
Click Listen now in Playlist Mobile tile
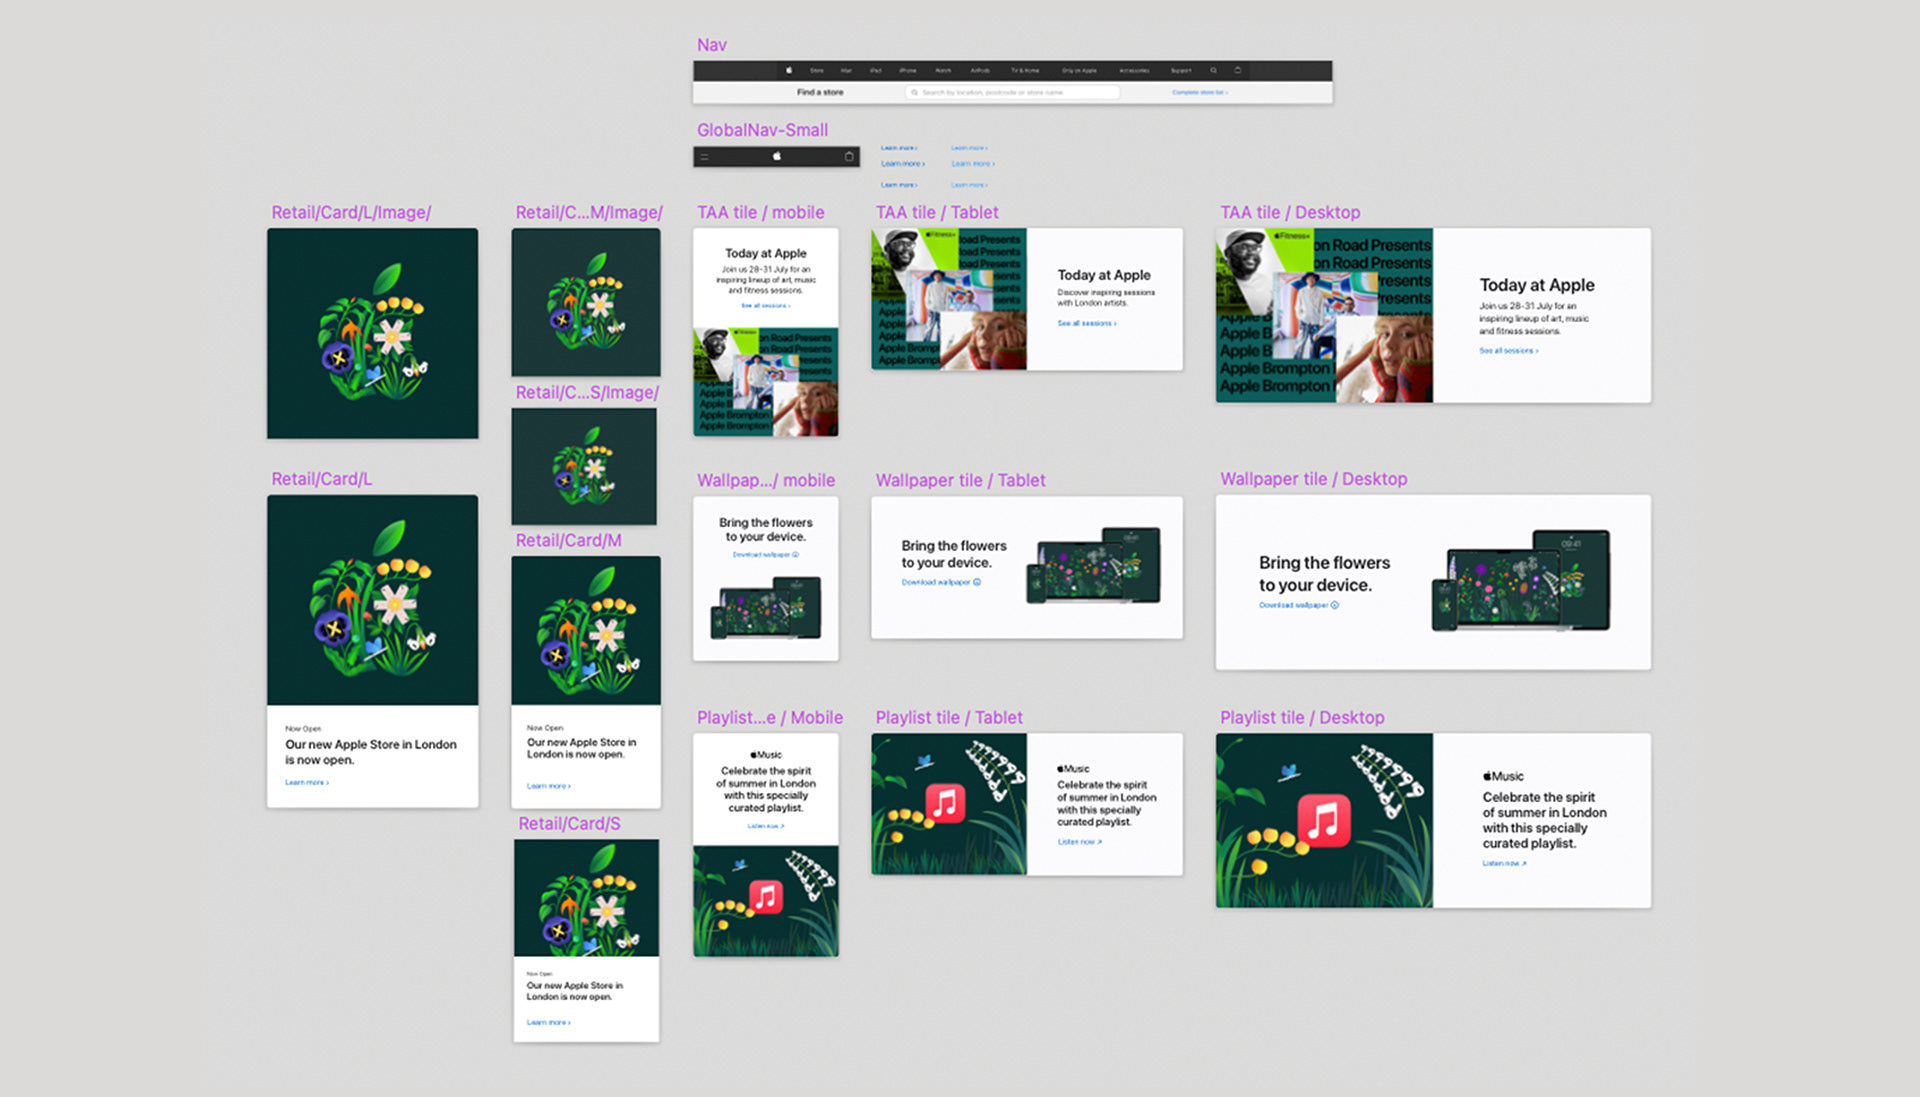(766, 827)
